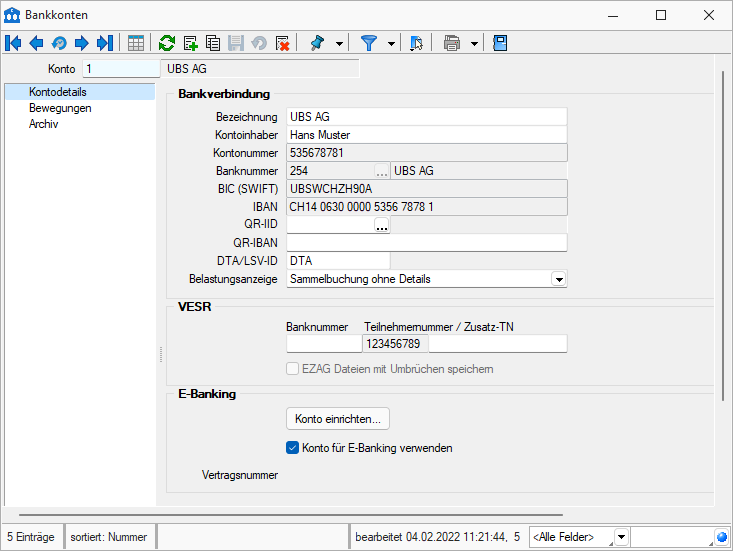Click the round blue search record icon
This screenshot has width=733, height=551.
[x=59, y=43]
